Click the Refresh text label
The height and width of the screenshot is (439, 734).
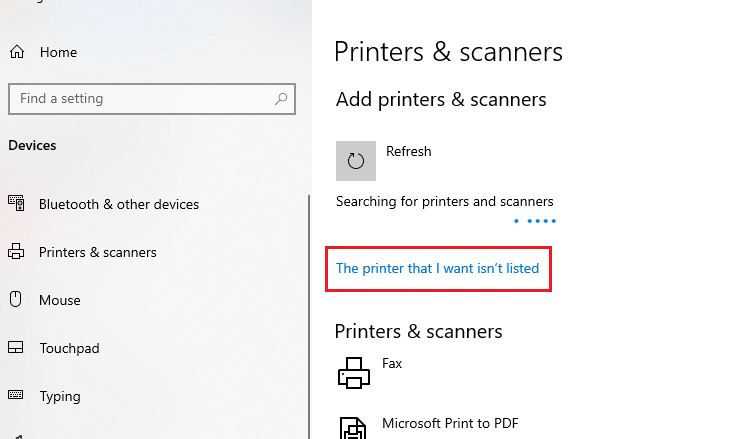click(x=408, y=152)
